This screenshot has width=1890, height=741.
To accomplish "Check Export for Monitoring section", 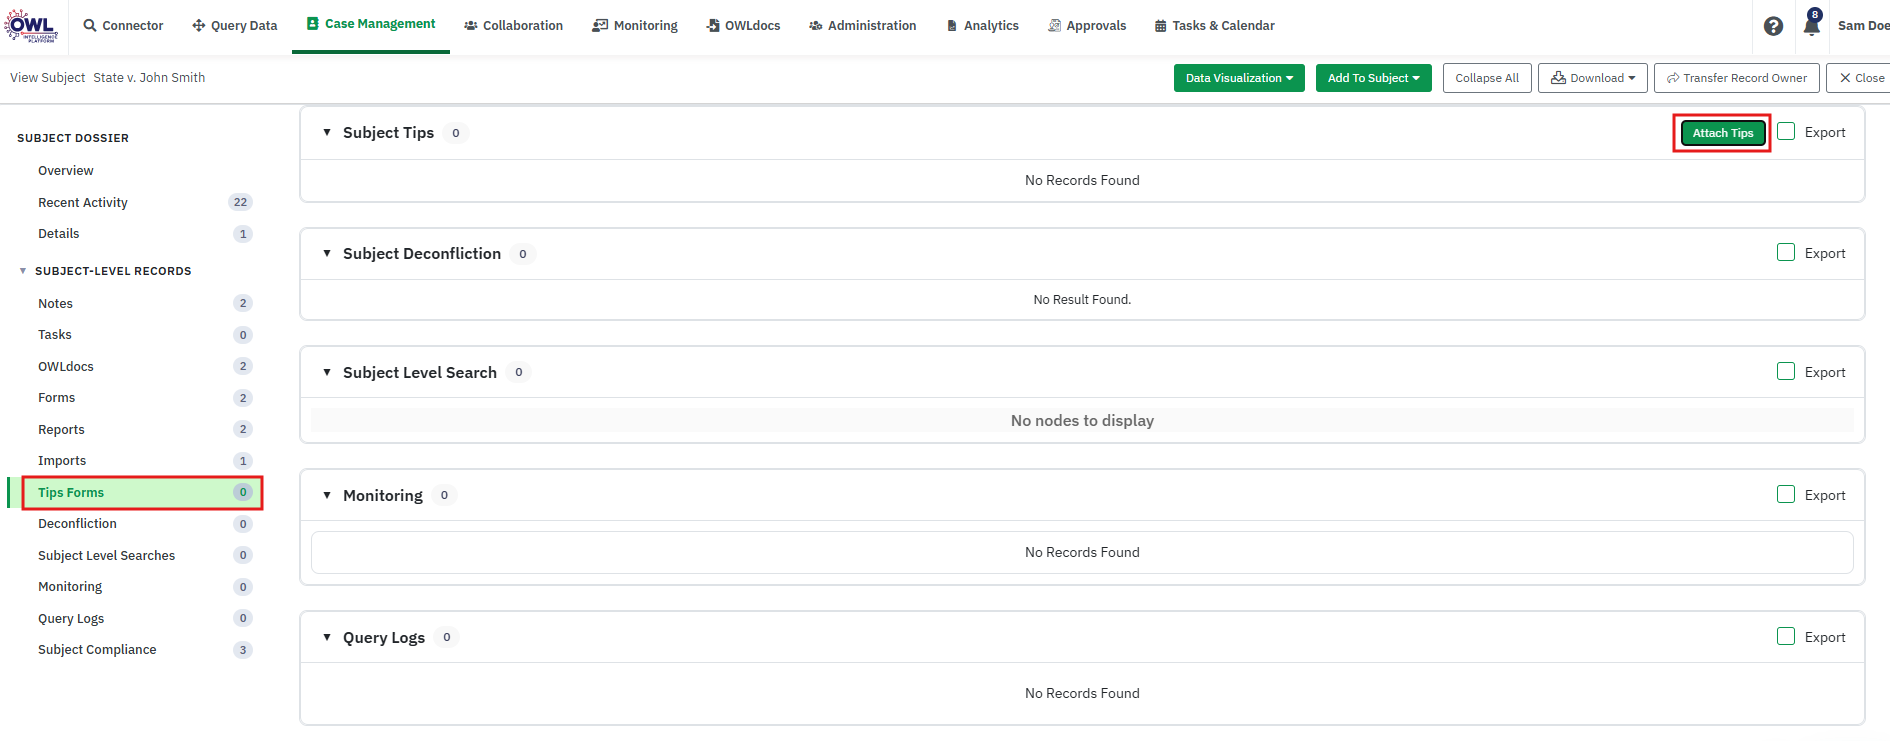I will coord(1786,494).
